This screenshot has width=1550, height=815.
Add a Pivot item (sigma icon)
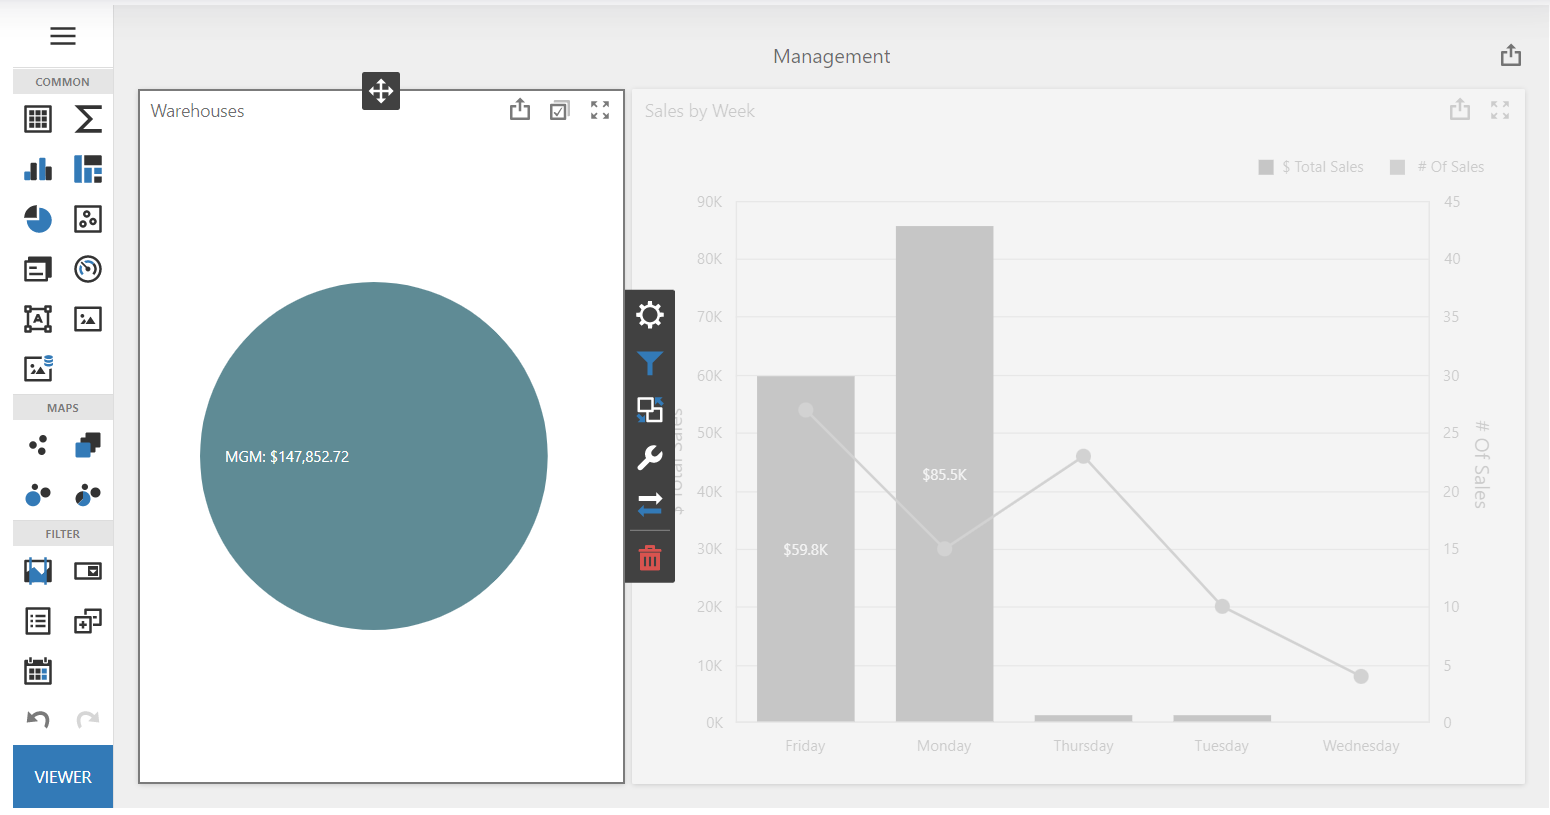click(88, 119)
